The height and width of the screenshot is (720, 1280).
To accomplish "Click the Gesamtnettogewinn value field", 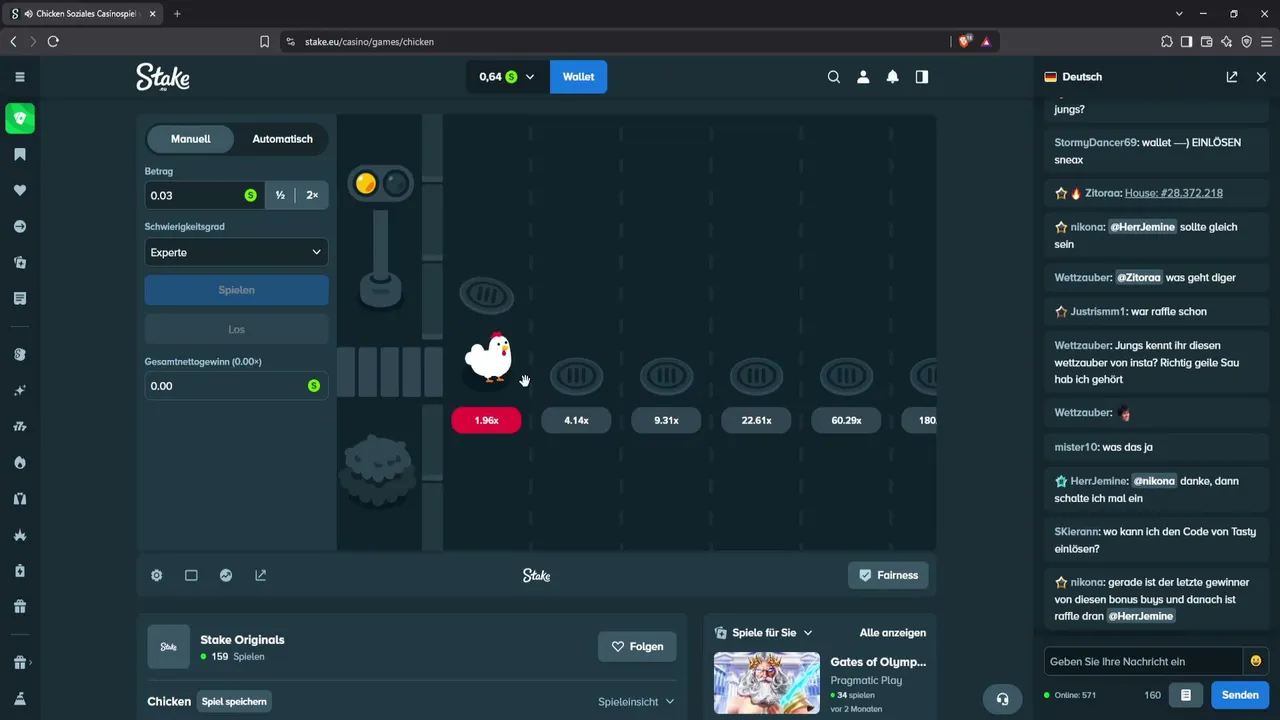I will click(237, 386).
